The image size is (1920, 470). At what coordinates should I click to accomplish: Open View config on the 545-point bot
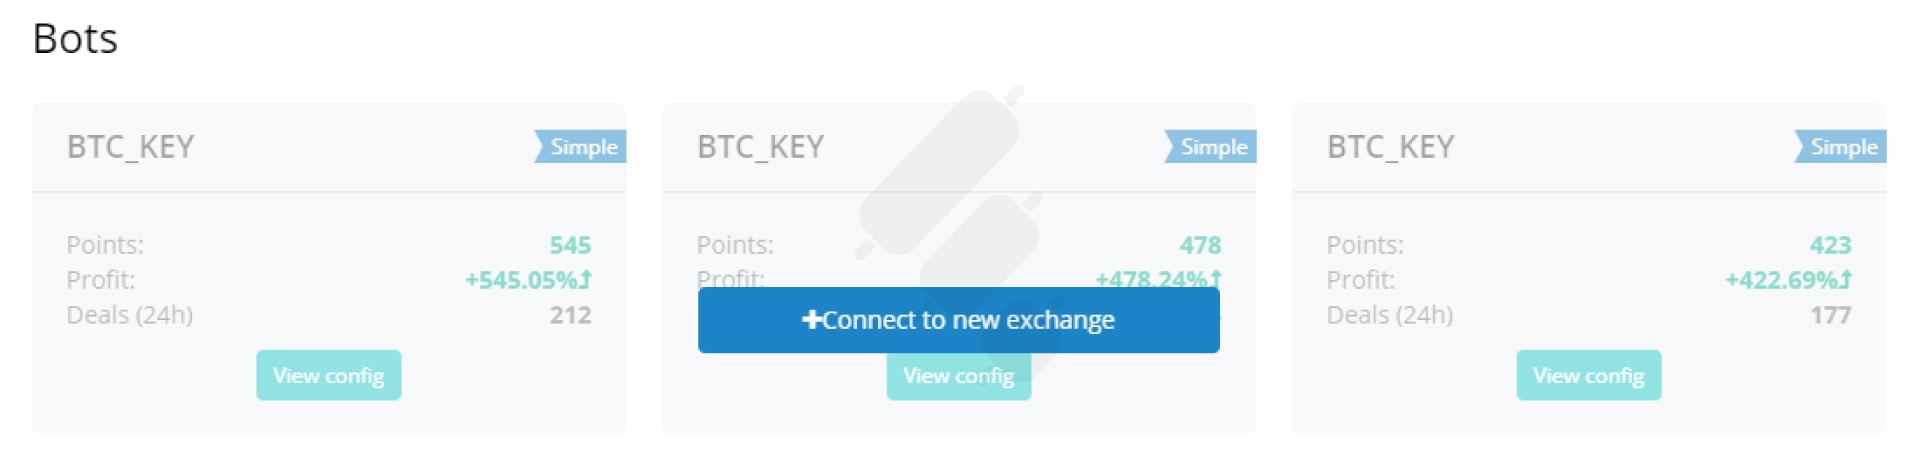click(328, 375)
